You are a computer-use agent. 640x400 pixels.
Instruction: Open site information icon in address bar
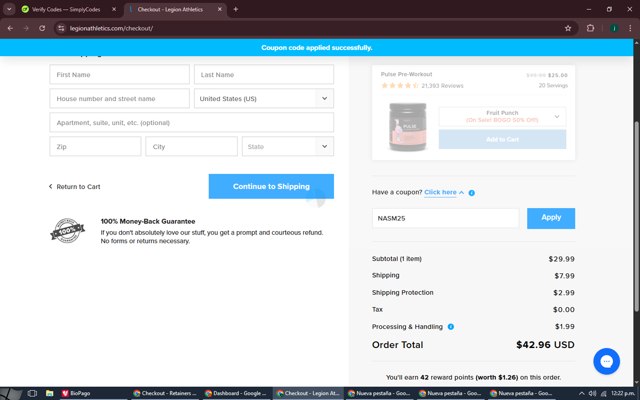[61, 28]
